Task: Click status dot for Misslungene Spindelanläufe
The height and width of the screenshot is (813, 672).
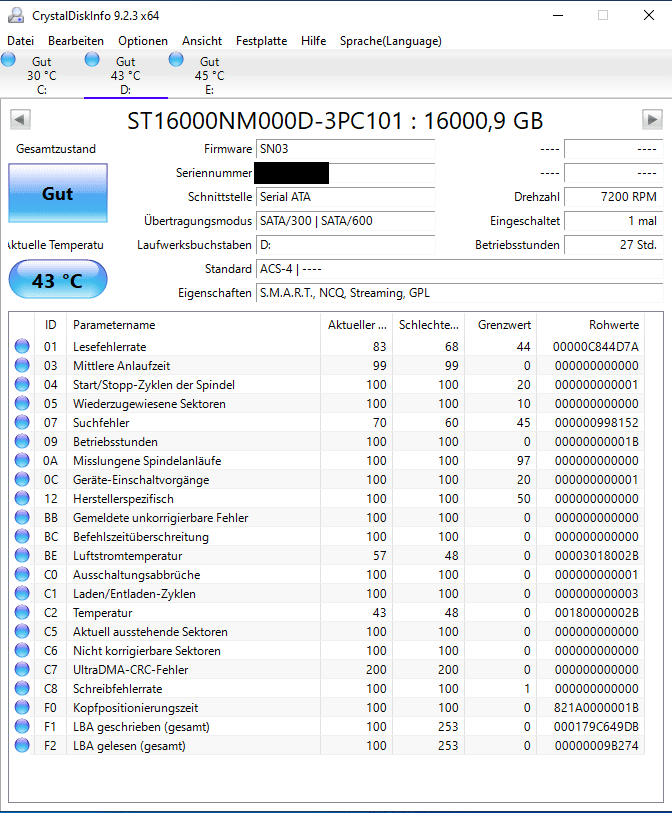Action: 22,460
